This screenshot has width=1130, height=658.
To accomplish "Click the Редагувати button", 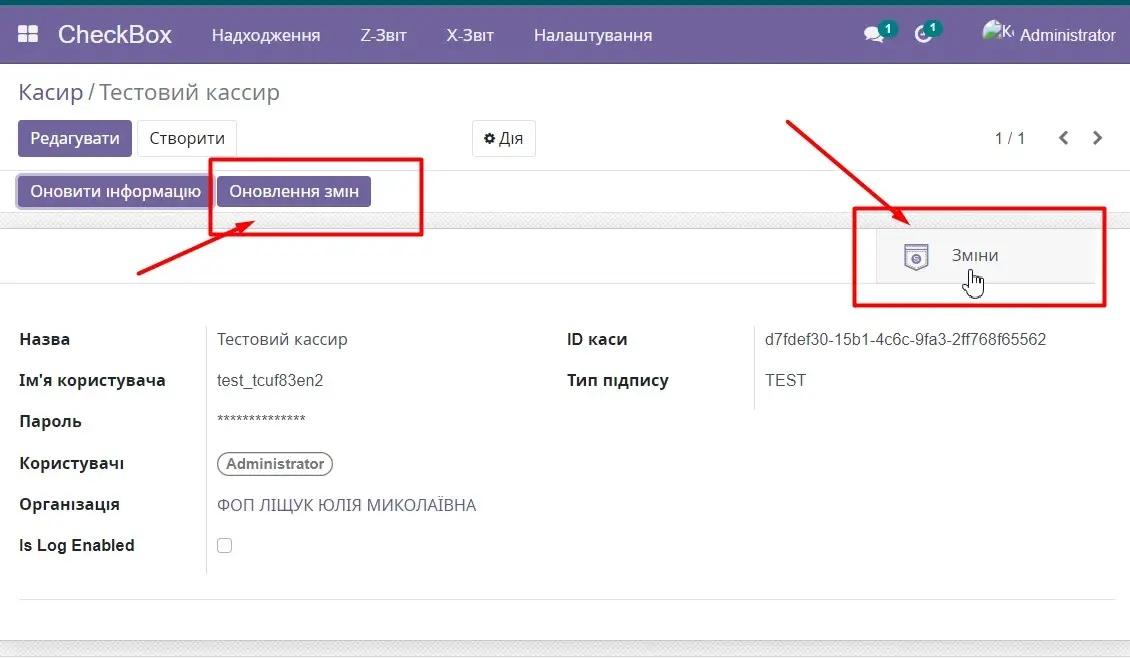I will coord(75,139).
